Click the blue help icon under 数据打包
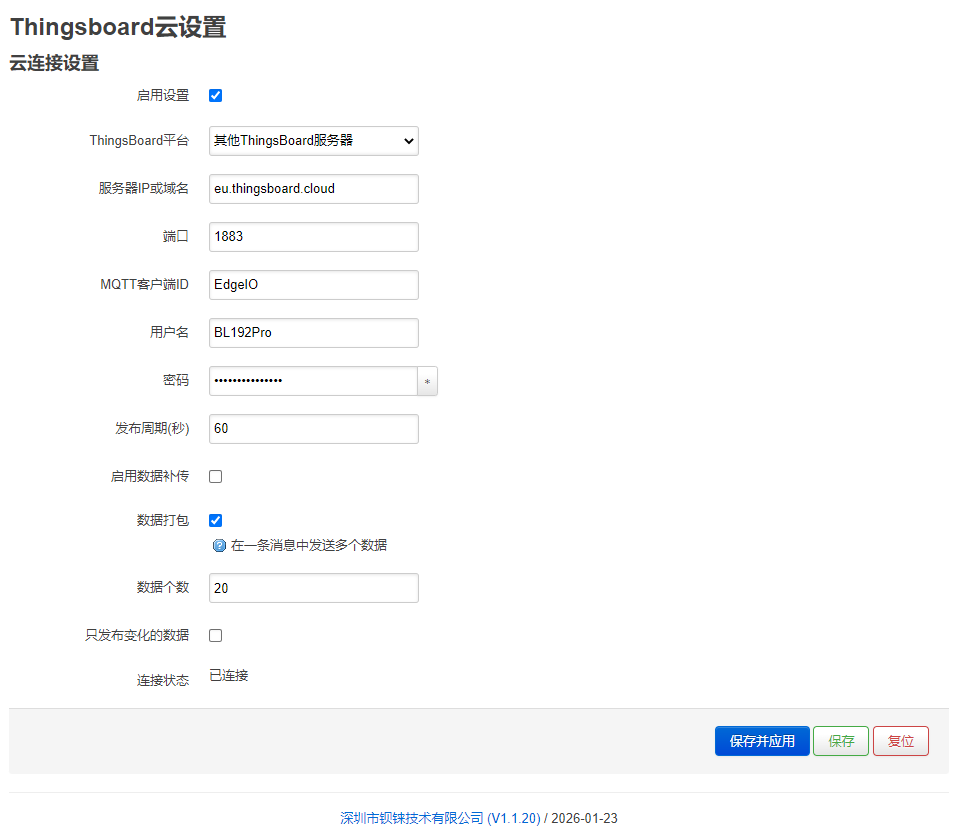This screenshot has width=954, height=832. 219,545
